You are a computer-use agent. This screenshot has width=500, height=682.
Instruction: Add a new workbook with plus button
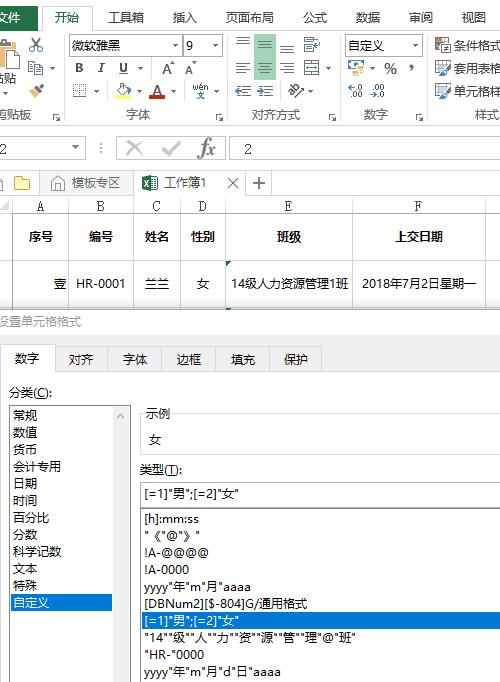pos(259,183)
